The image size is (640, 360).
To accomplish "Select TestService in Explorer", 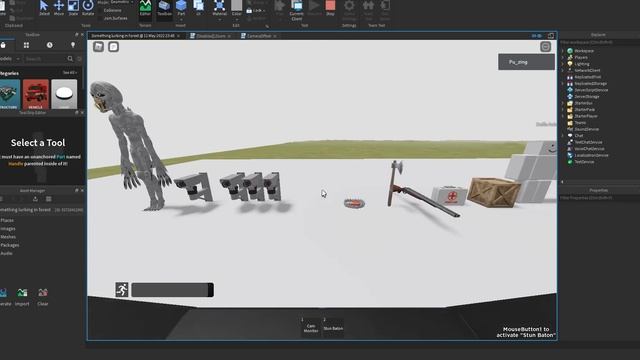I will (x=584, y=162).
